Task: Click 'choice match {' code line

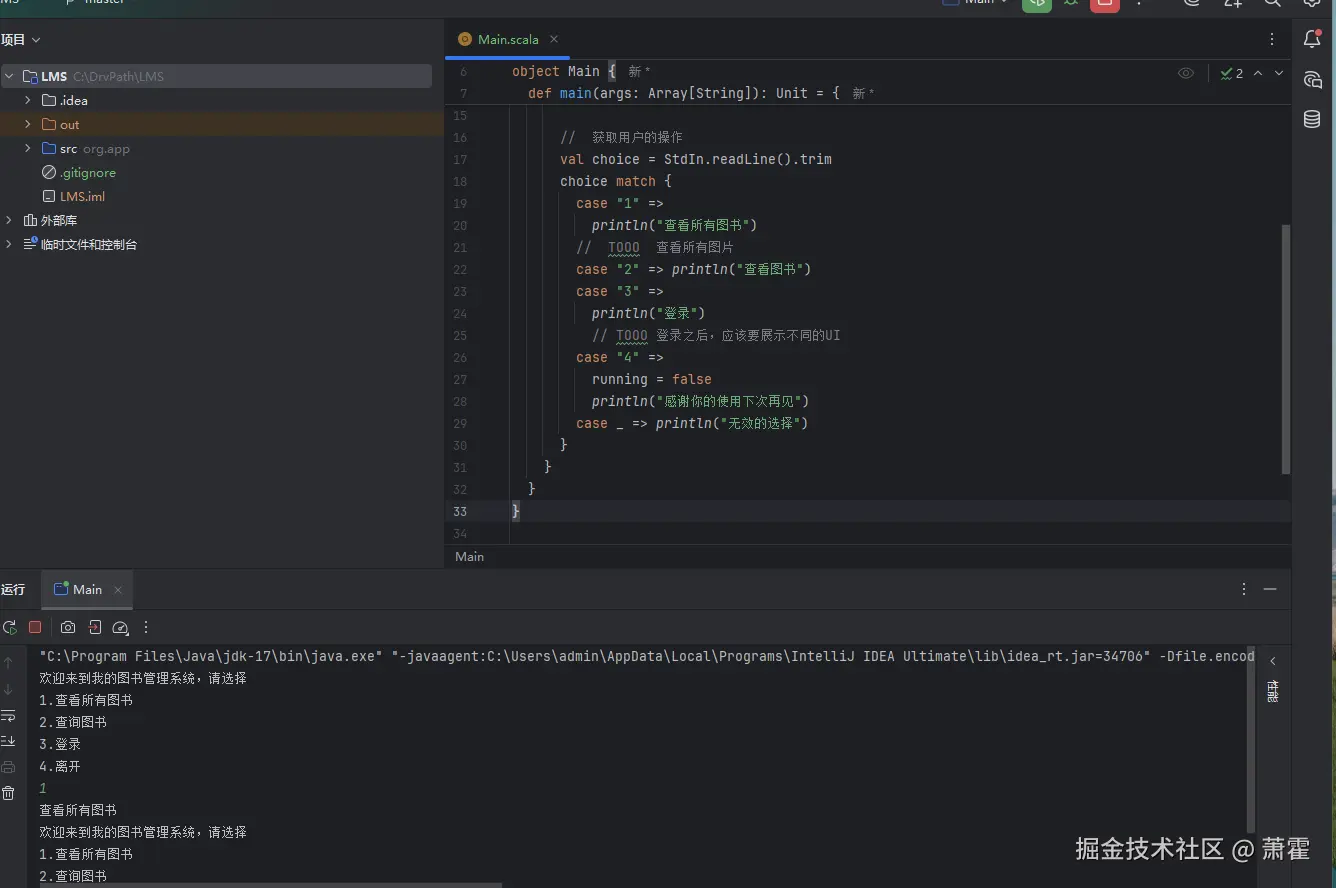Action: (x=616, y=181)
